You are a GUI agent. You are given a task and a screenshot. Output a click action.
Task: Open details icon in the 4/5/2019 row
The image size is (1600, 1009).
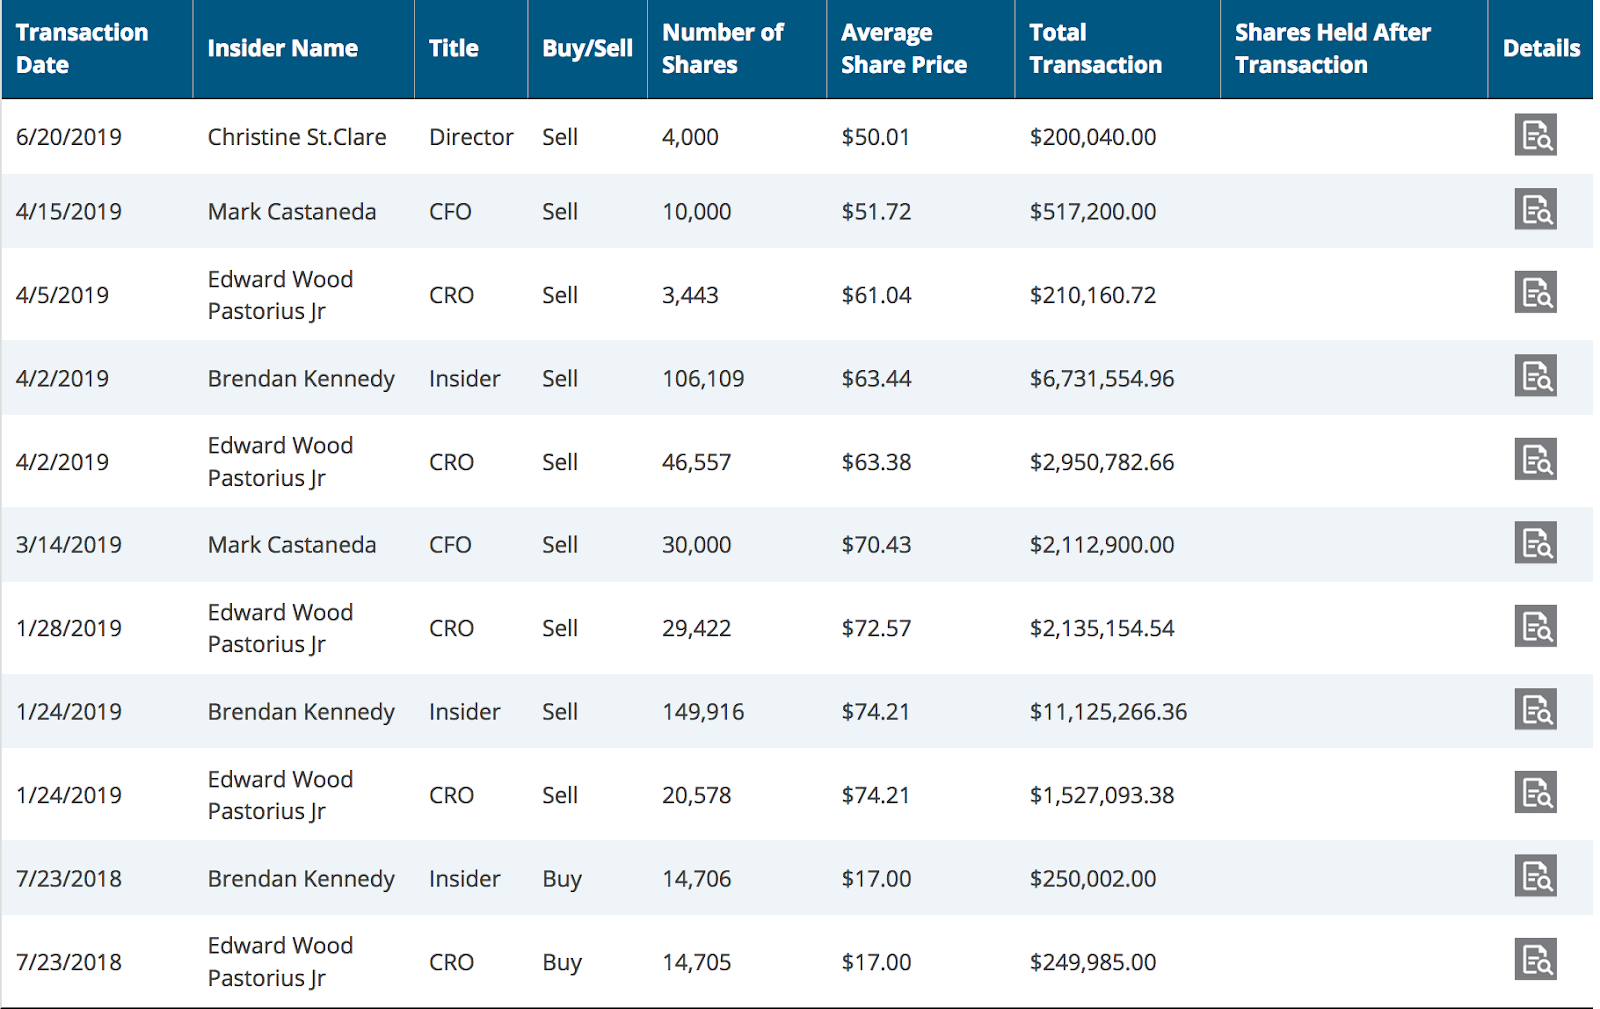[1535, 293]
